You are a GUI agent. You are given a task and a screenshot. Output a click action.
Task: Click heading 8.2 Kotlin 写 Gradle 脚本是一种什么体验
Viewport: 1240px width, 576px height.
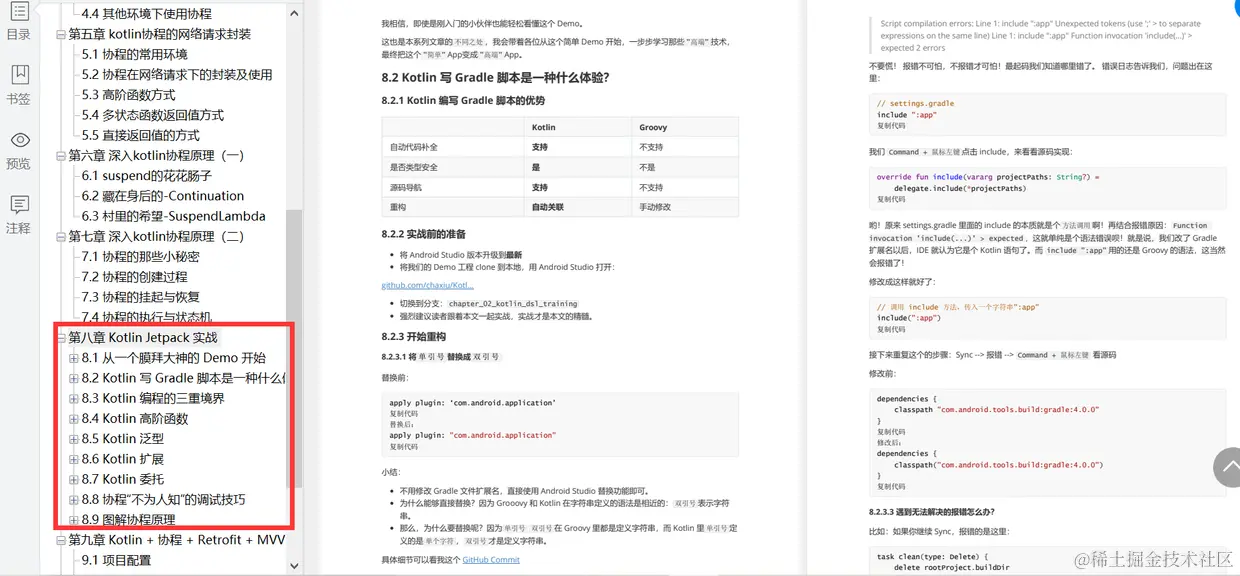point(496,77)
